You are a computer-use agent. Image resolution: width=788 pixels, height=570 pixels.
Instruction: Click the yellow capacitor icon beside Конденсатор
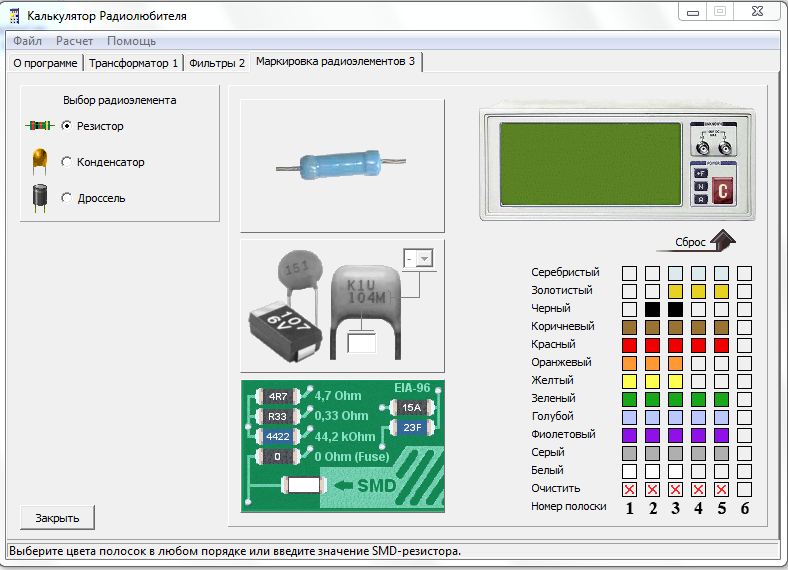pos(40,161)
